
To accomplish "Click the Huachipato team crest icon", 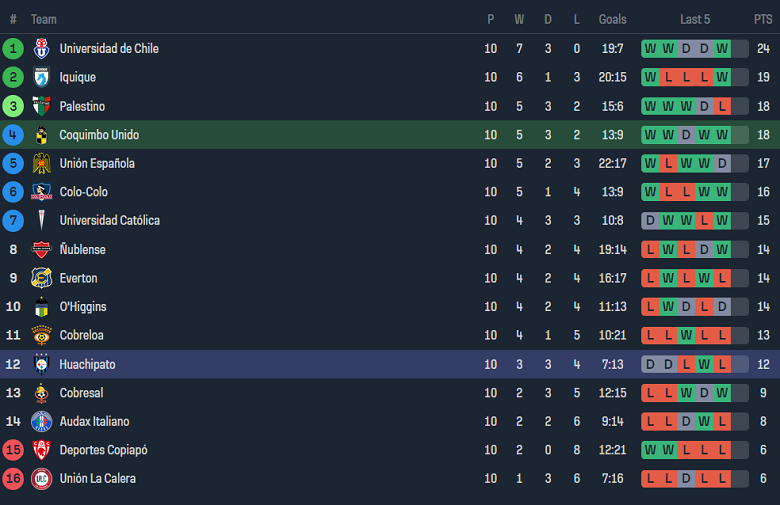I will coord(41,364).
